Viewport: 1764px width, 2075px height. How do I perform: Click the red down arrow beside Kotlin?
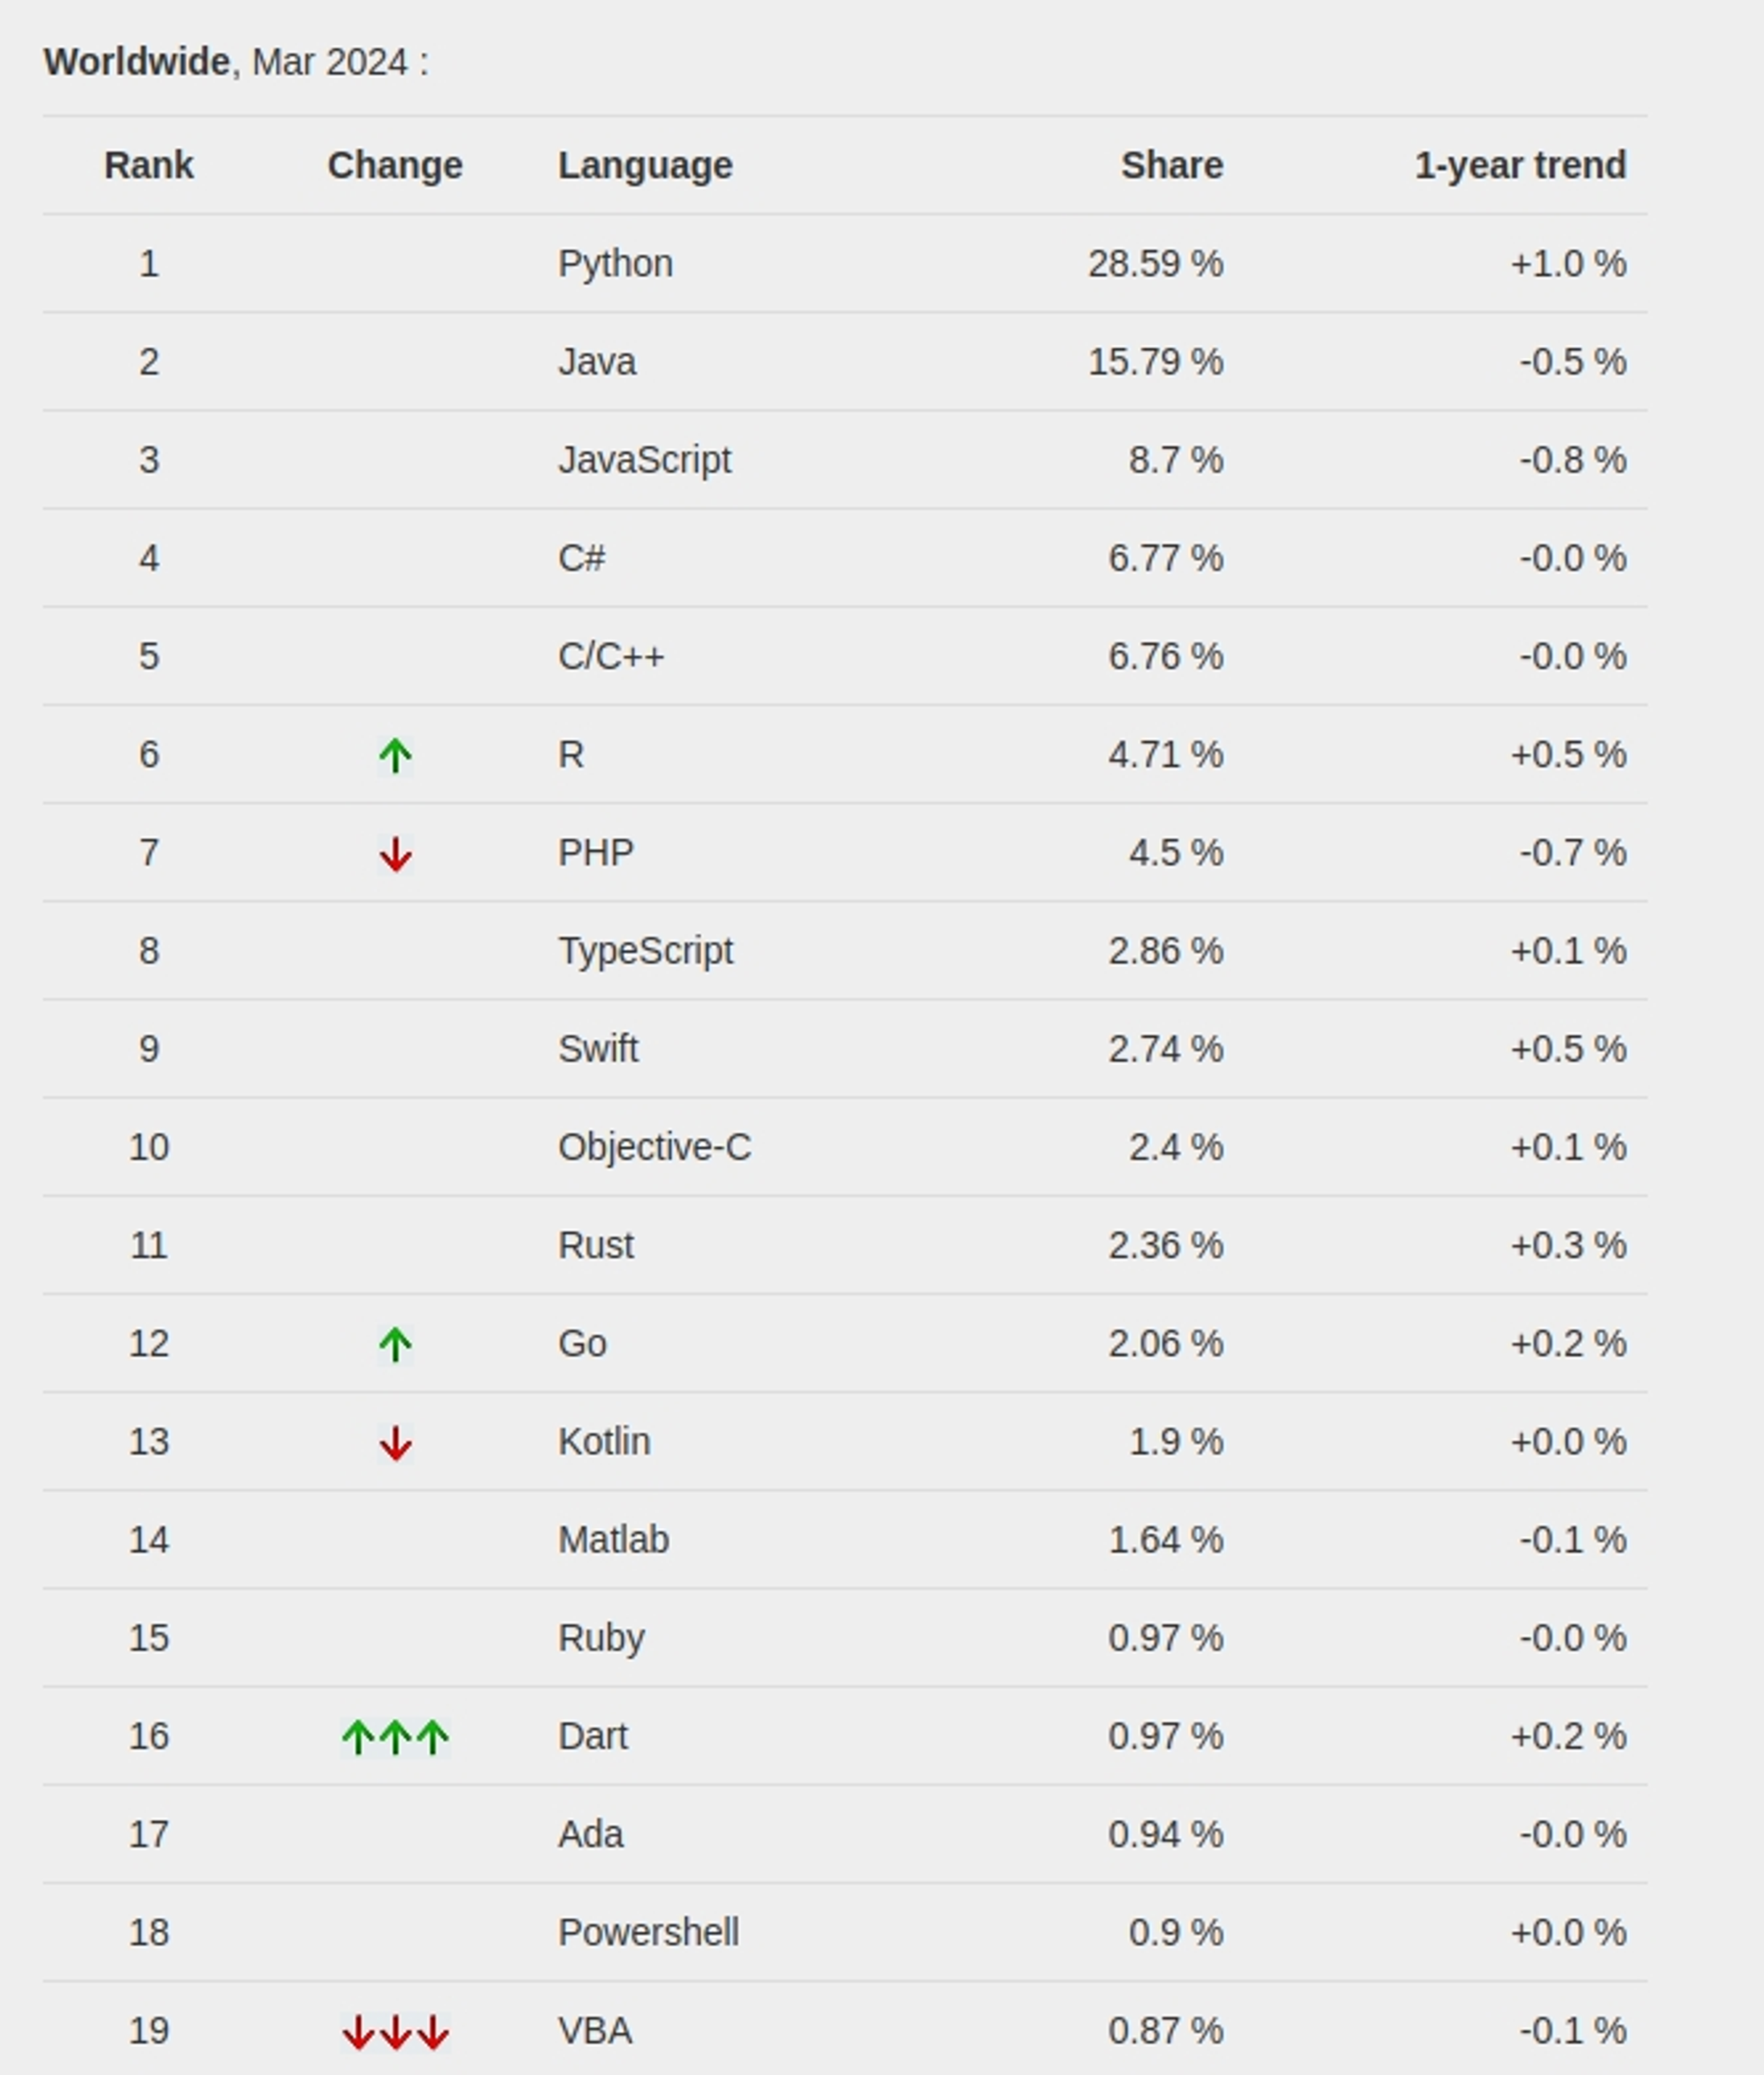pos(395,1443)
